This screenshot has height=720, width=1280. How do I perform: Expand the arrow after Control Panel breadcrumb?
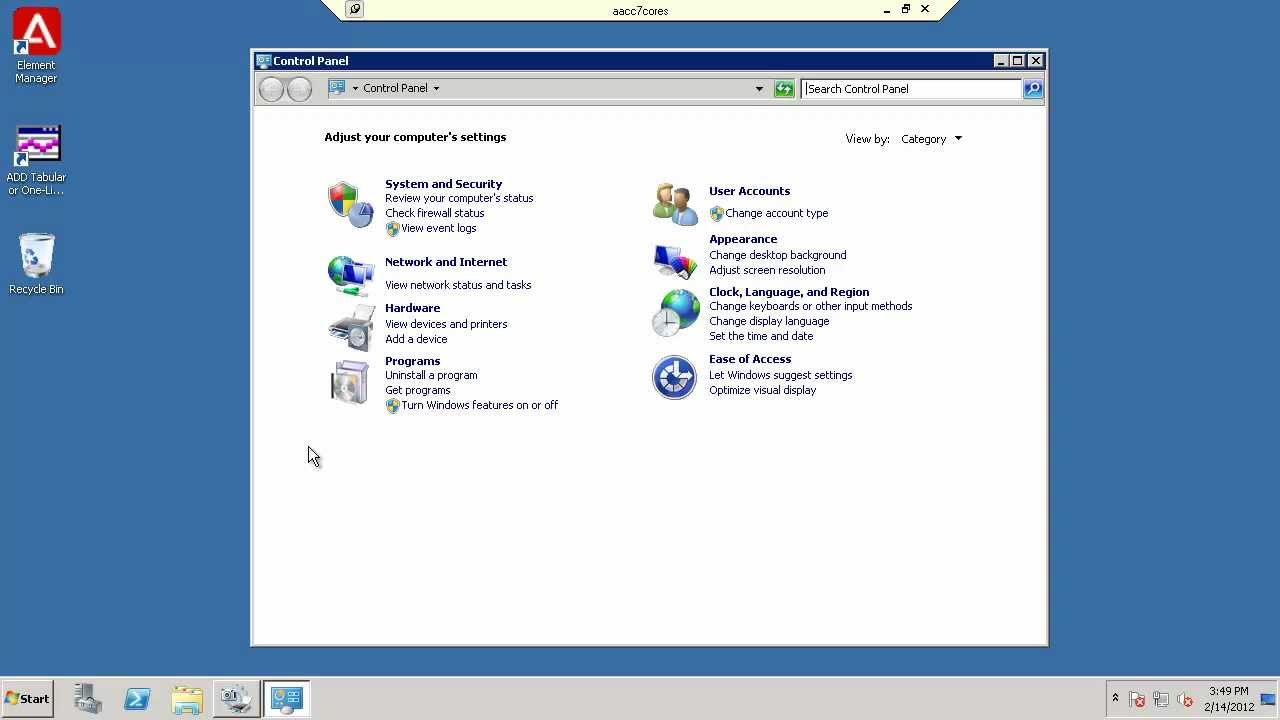coord(436,88)
